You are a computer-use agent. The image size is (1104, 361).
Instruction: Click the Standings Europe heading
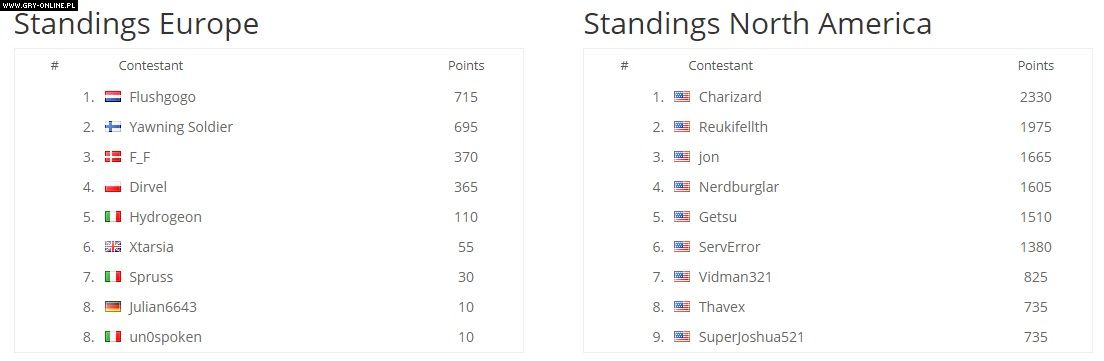(x=137, y=24)
